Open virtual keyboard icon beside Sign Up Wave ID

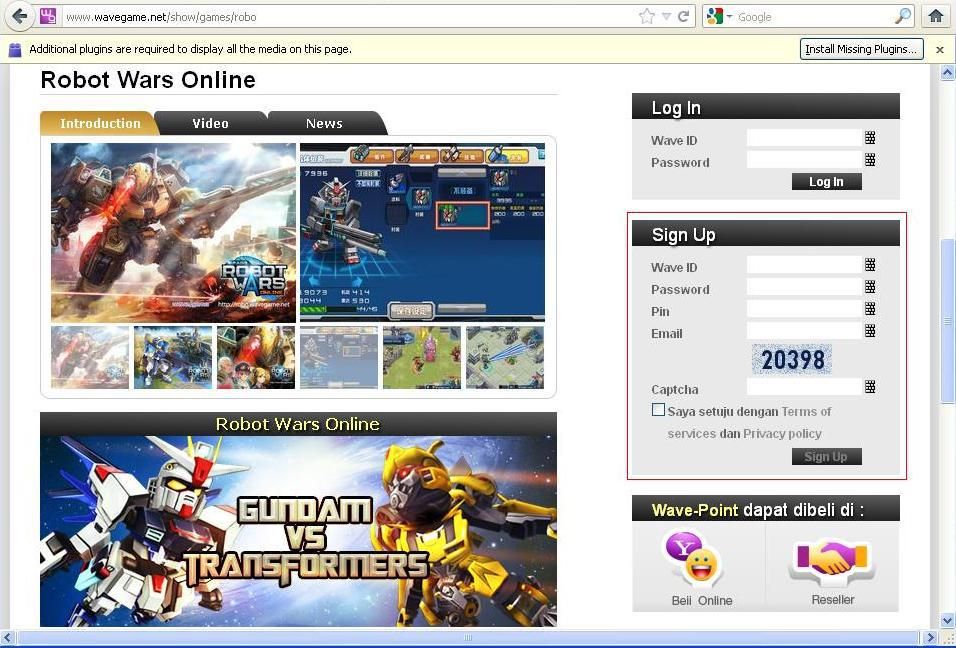tap(870, 265)
